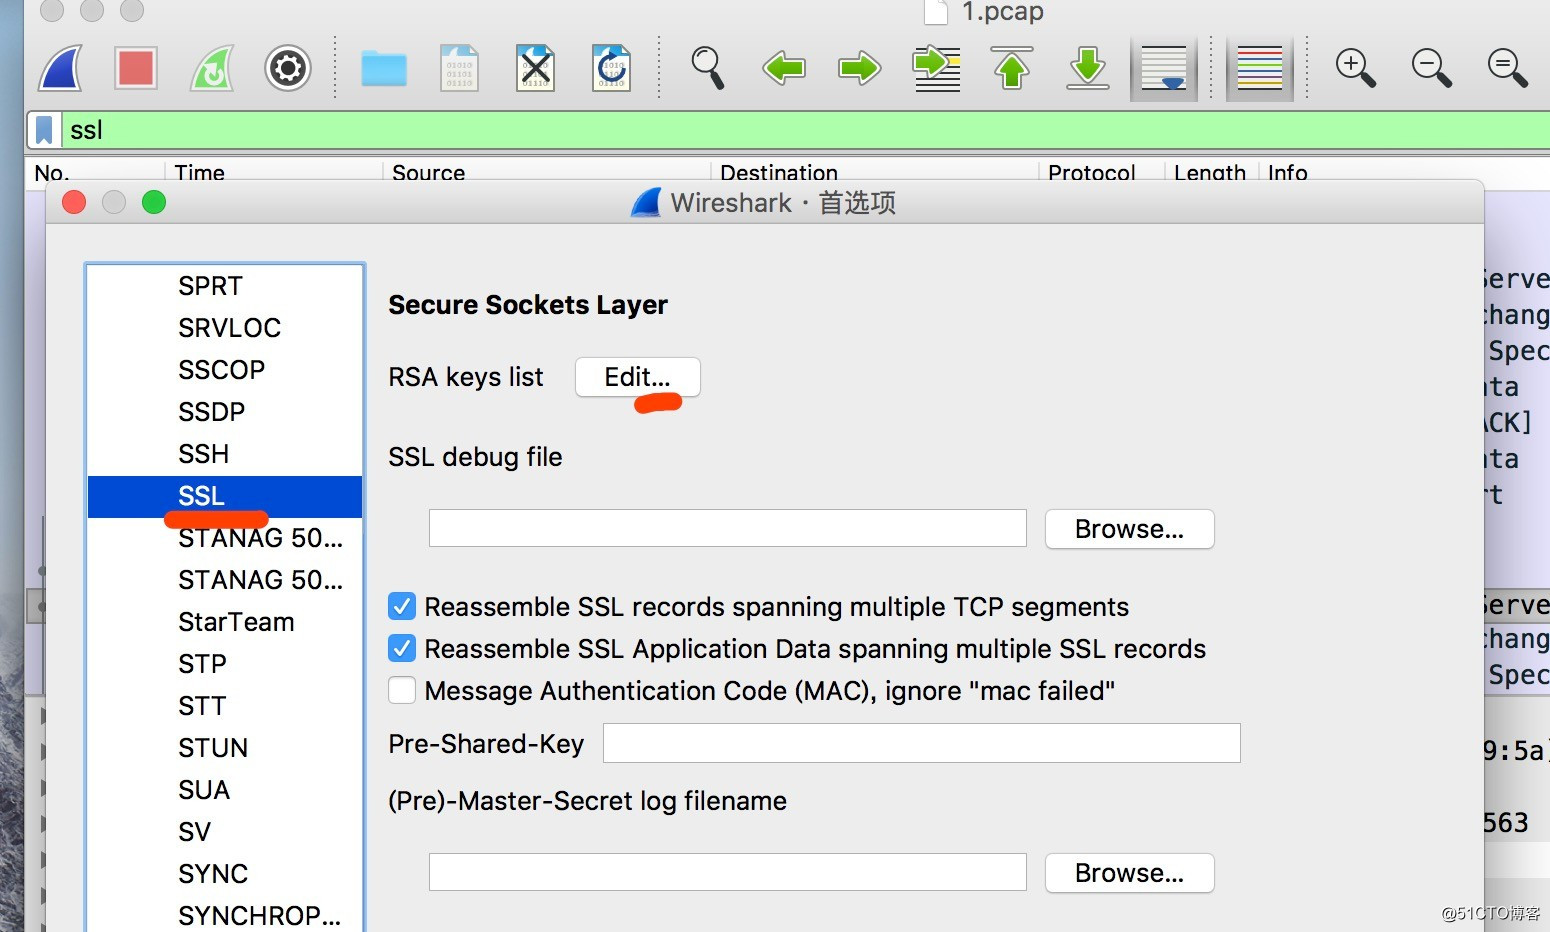The image size is (1550, 932).
Task: Sort packets by Length column
Action: click(x=1211, y=172)
